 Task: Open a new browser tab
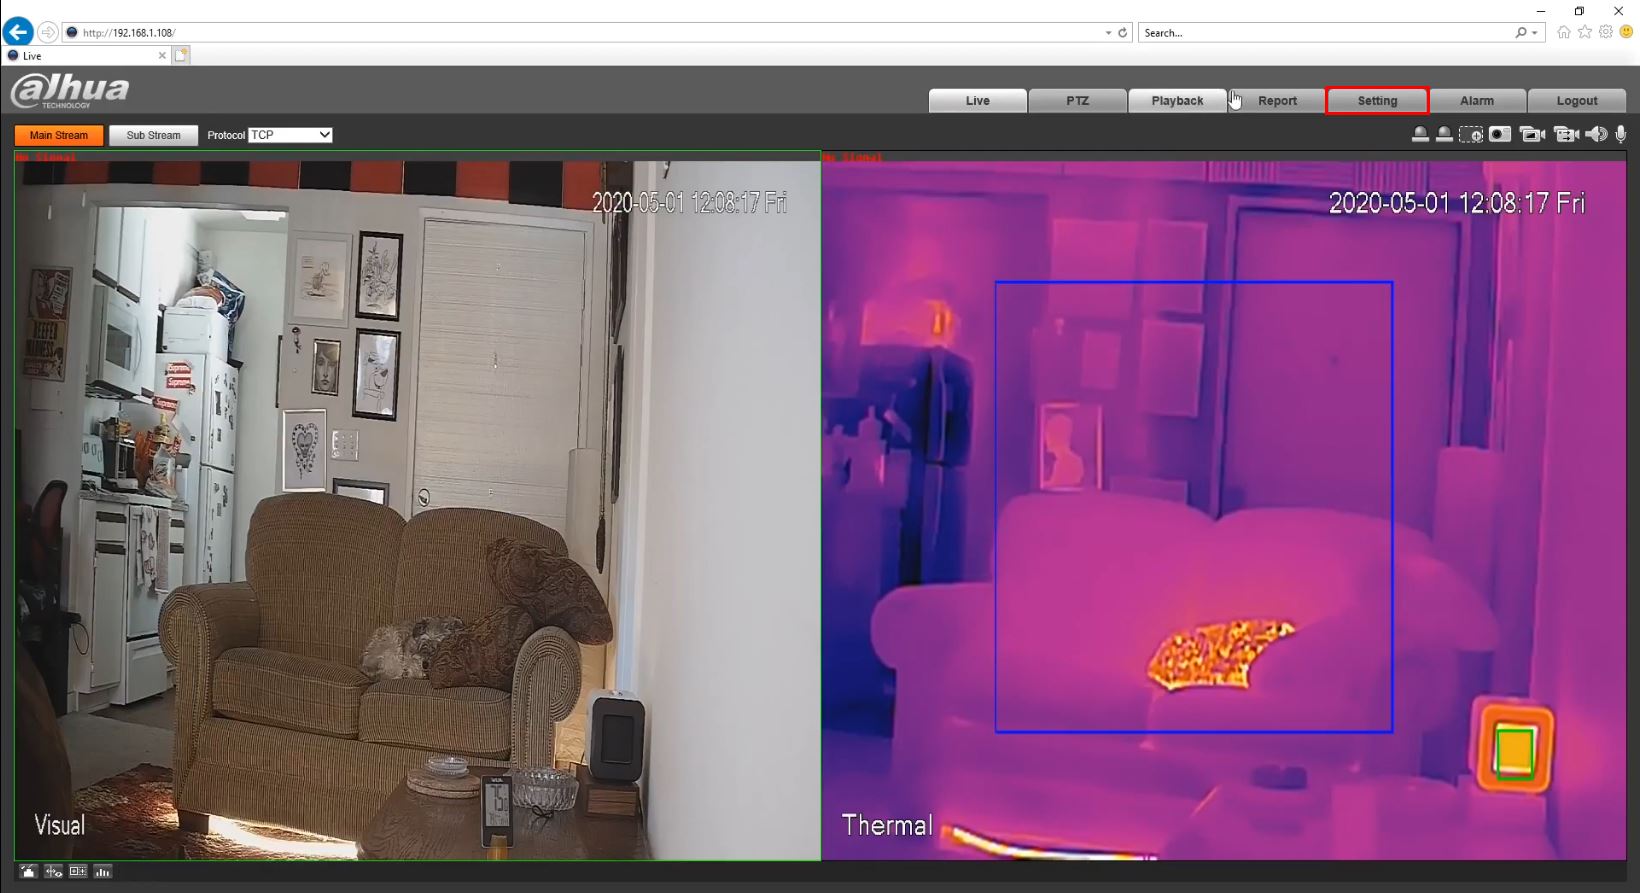click(181, 56)
